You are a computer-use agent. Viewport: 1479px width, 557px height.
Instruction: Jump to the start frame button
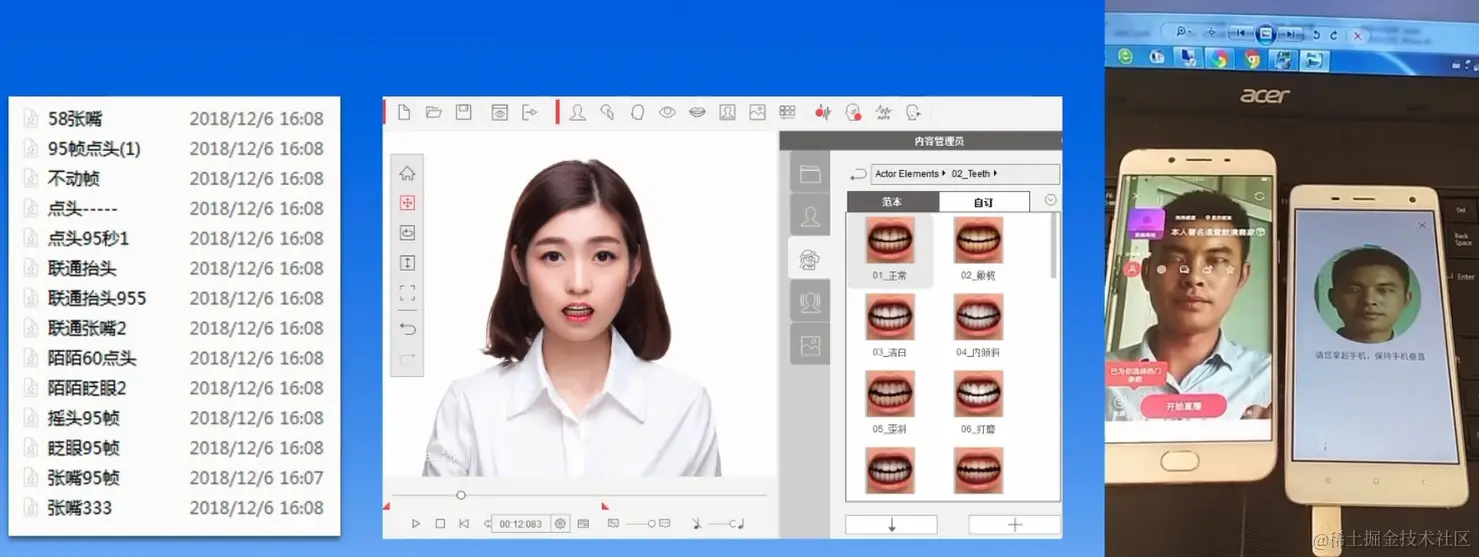(464, 523)
